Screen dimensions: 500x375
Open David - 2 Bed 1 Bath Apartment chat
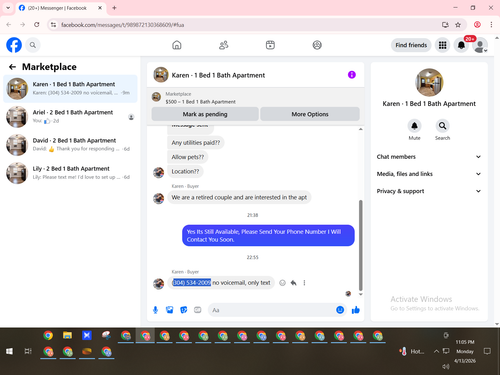pyautogui.click(x=70, y=145)
